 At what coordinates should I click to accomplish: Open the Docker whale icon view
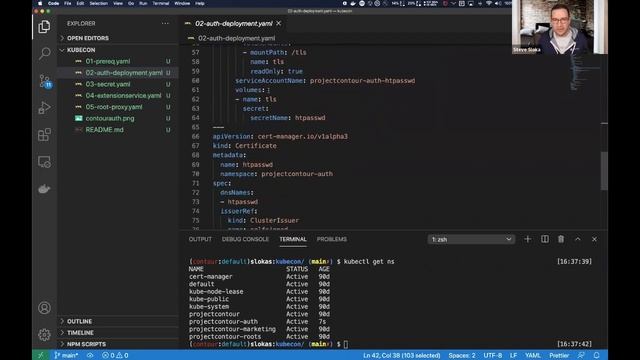pyautogui.click(x=44, y=189)
